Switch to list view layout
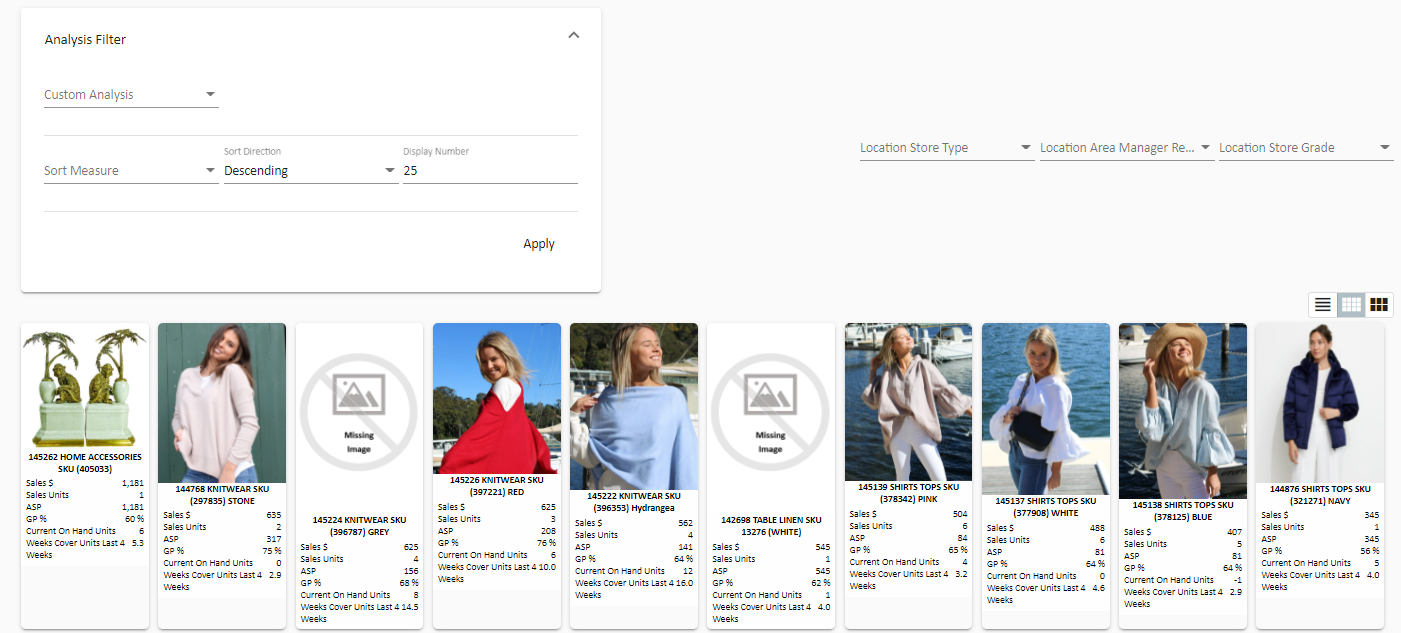This screenshot has height=633, width=1401. [x=1322, y=304]
